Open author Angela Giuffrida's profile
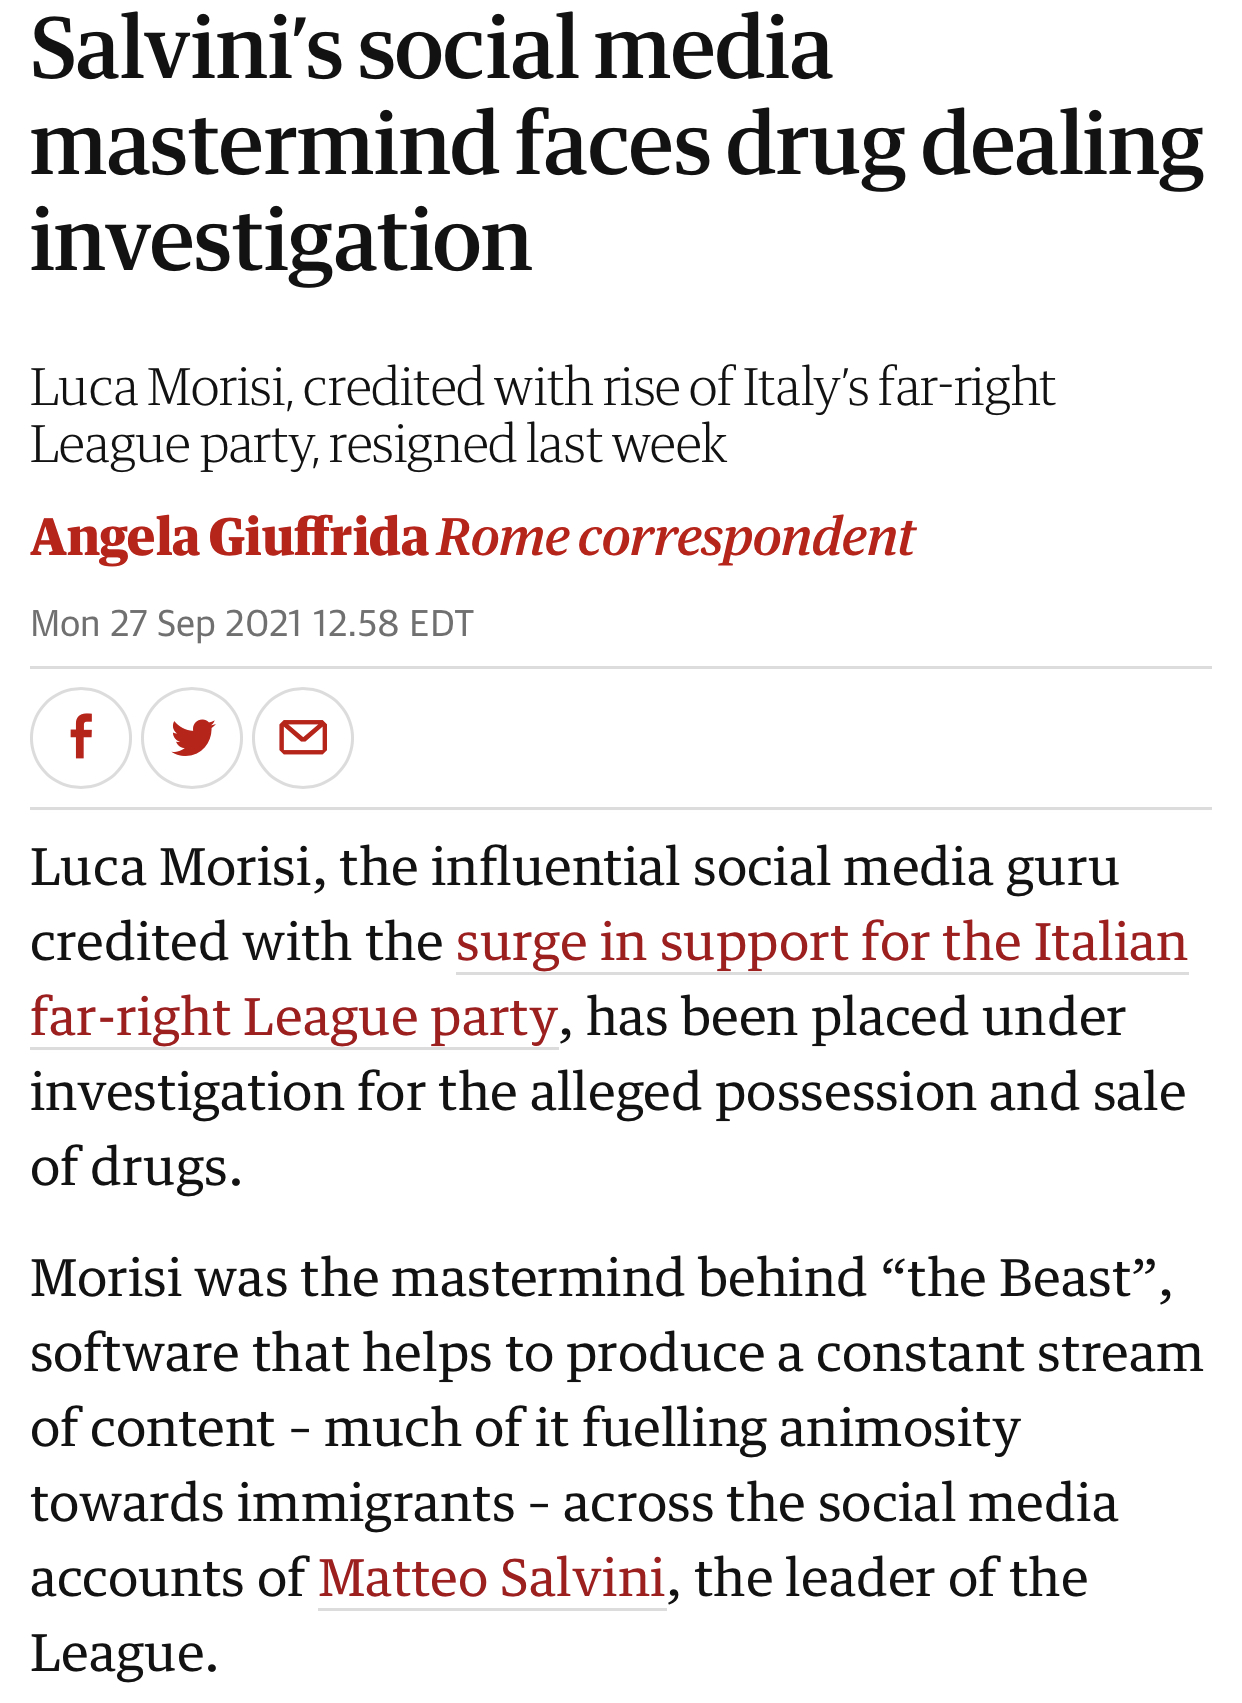 coord(229,537)
